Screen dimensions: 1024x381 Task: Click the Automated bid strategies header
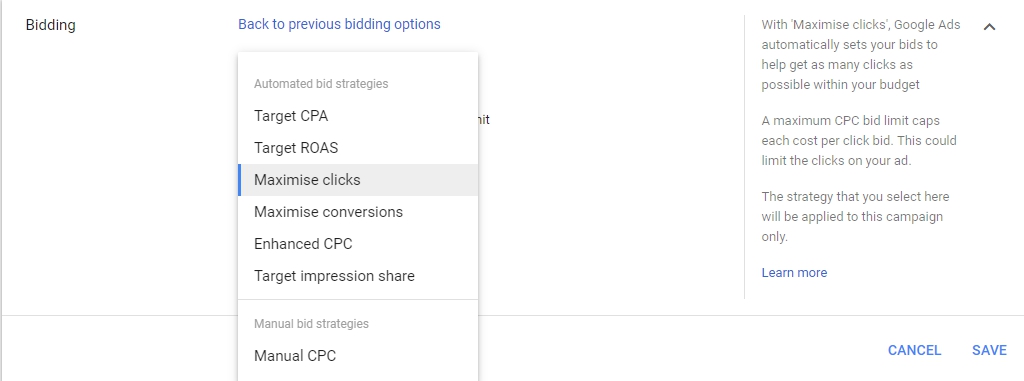tap(321, 84)
